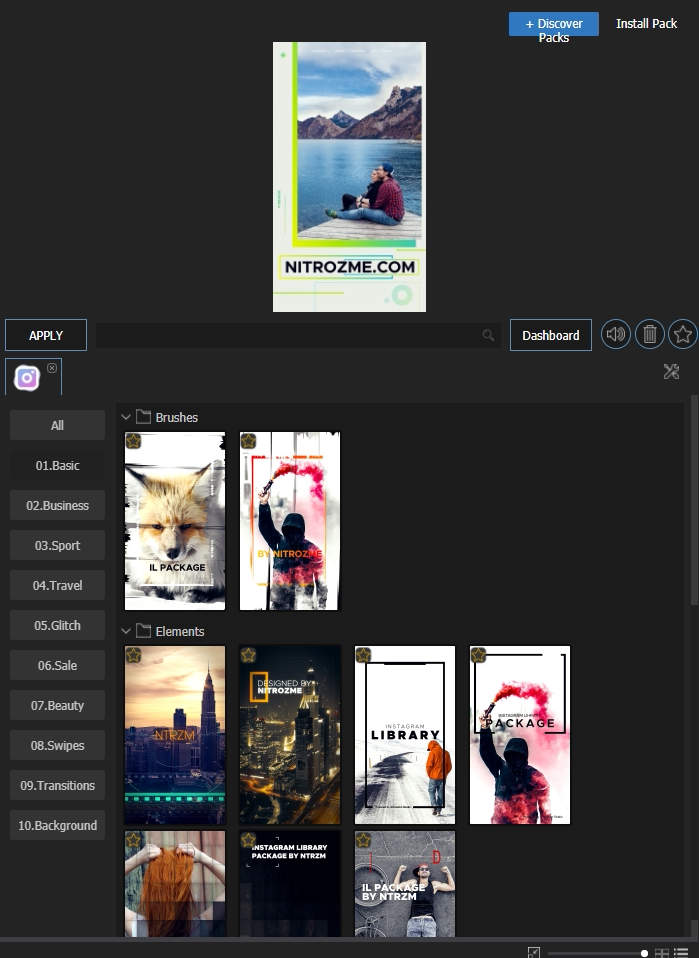Click the search magnifier icon
Image resolution: width=699 pixels, height=958 pixels.
tap(488, 335)
